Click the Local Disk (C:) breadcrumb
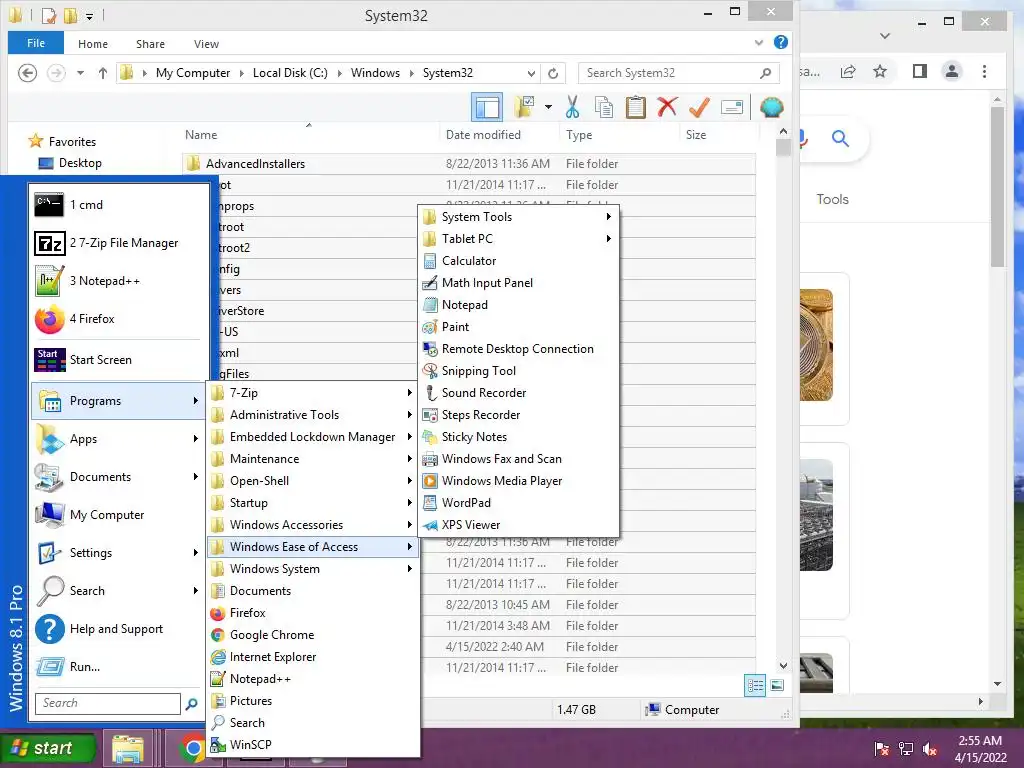Screen dimensions: 1024x768 point(290,73)
